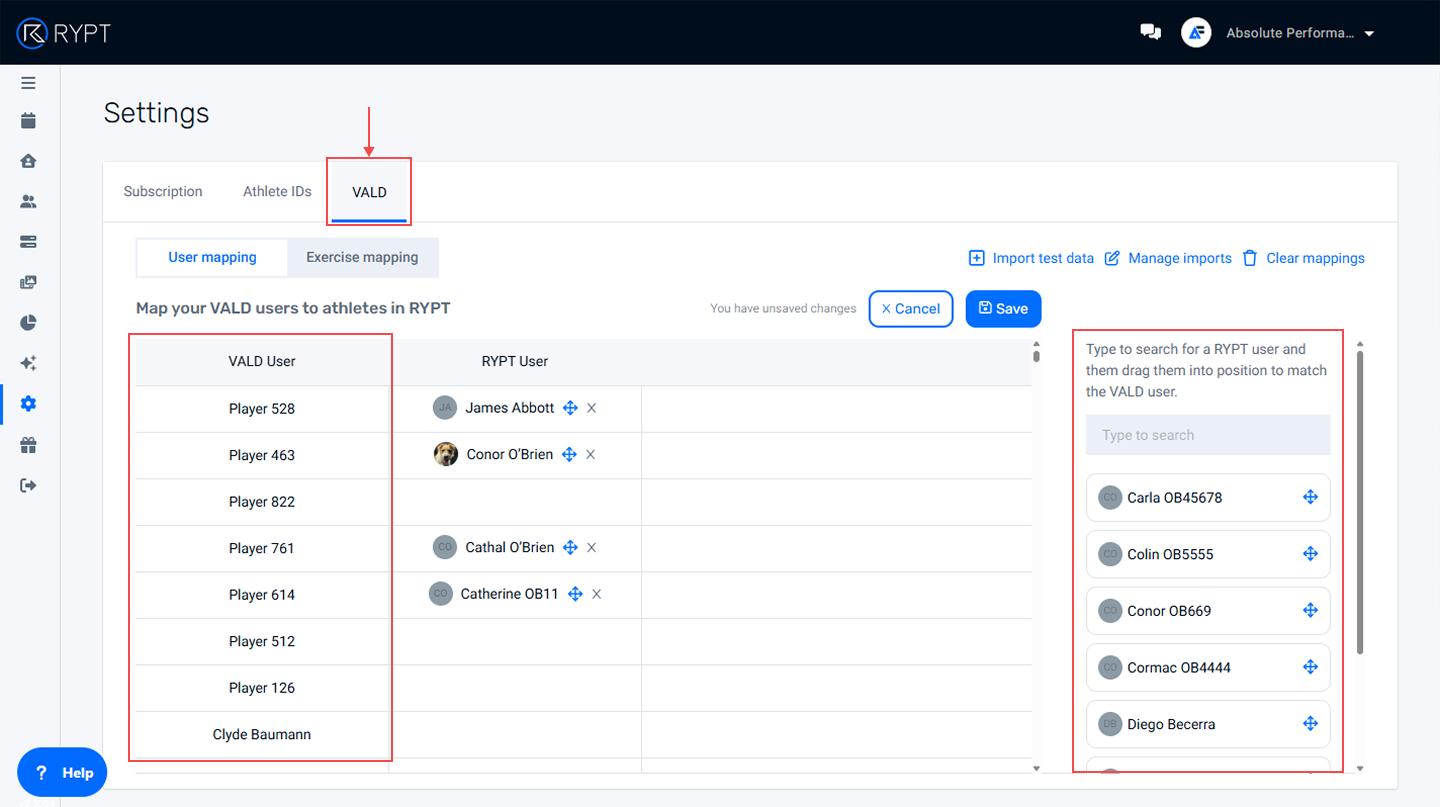Open the calendar from the sidebar
The width and height of the screenshot is (1440, 807).
(x=28, y=121)
